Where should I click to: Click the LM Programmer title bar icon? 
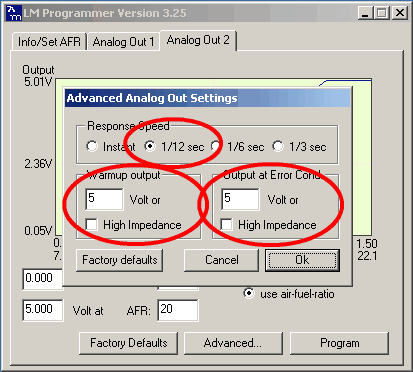[15, 13]
